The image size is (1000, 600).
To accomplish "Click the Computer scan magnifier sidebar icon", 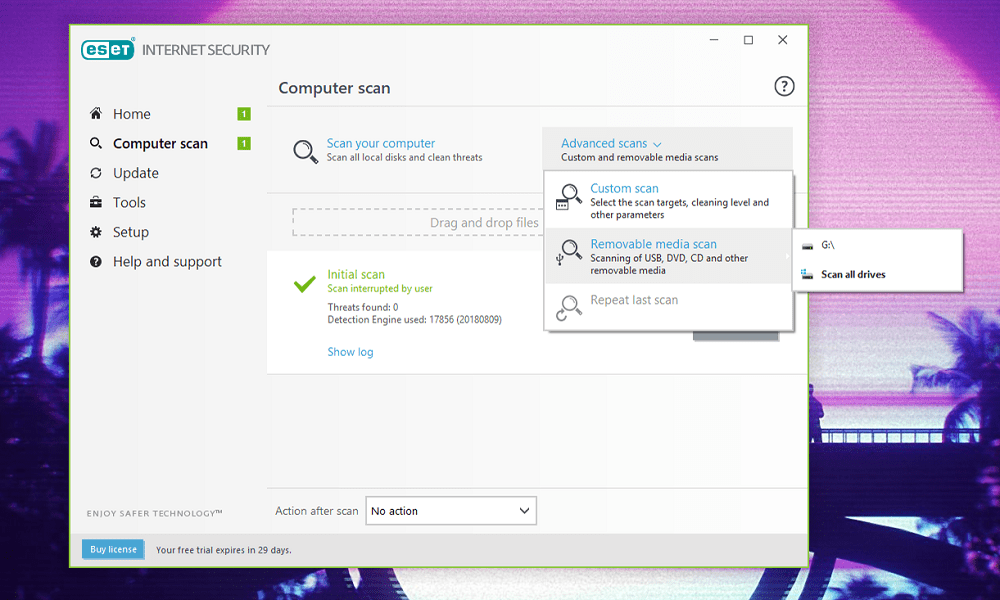I will (x=96, y=143).
